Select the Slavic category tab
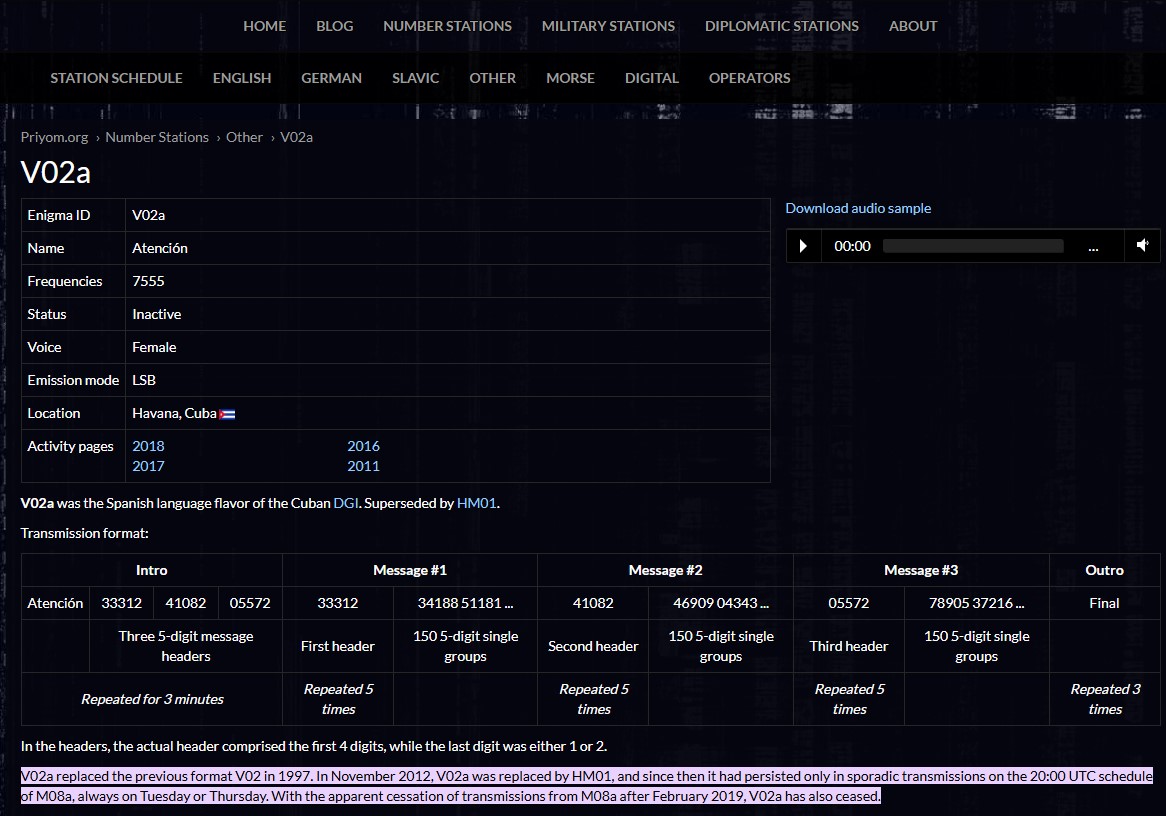This screenshot has width=1166, height=816. click(x=415, y=78)
